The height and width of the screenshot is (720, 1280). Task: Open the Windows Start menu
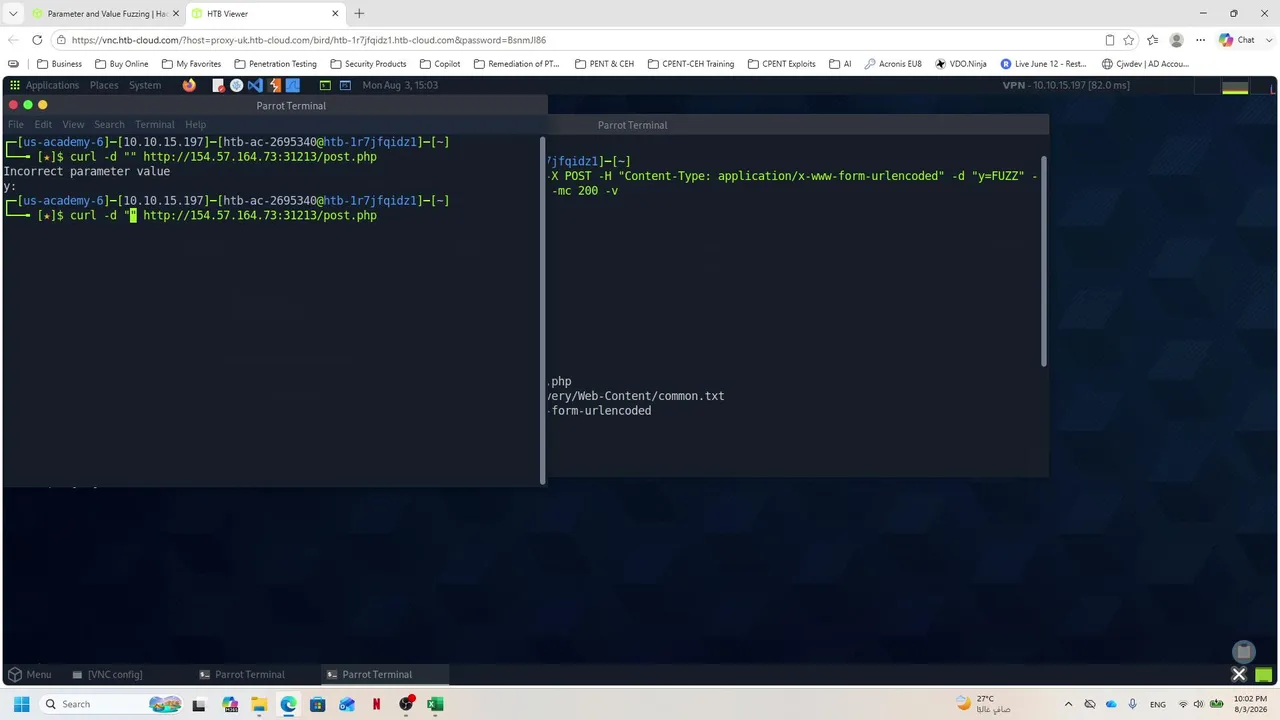[21, 704]
